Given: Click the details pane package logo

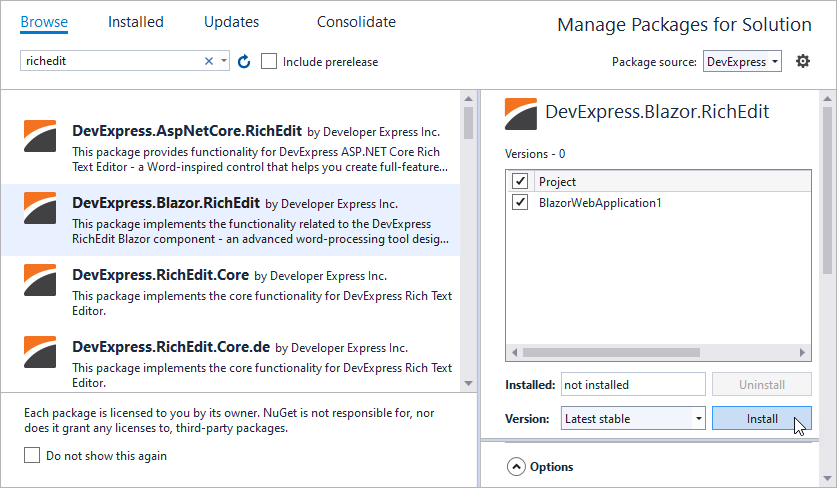Looking at the screenshot, I should pyautogui.click(x=521, y=114).
